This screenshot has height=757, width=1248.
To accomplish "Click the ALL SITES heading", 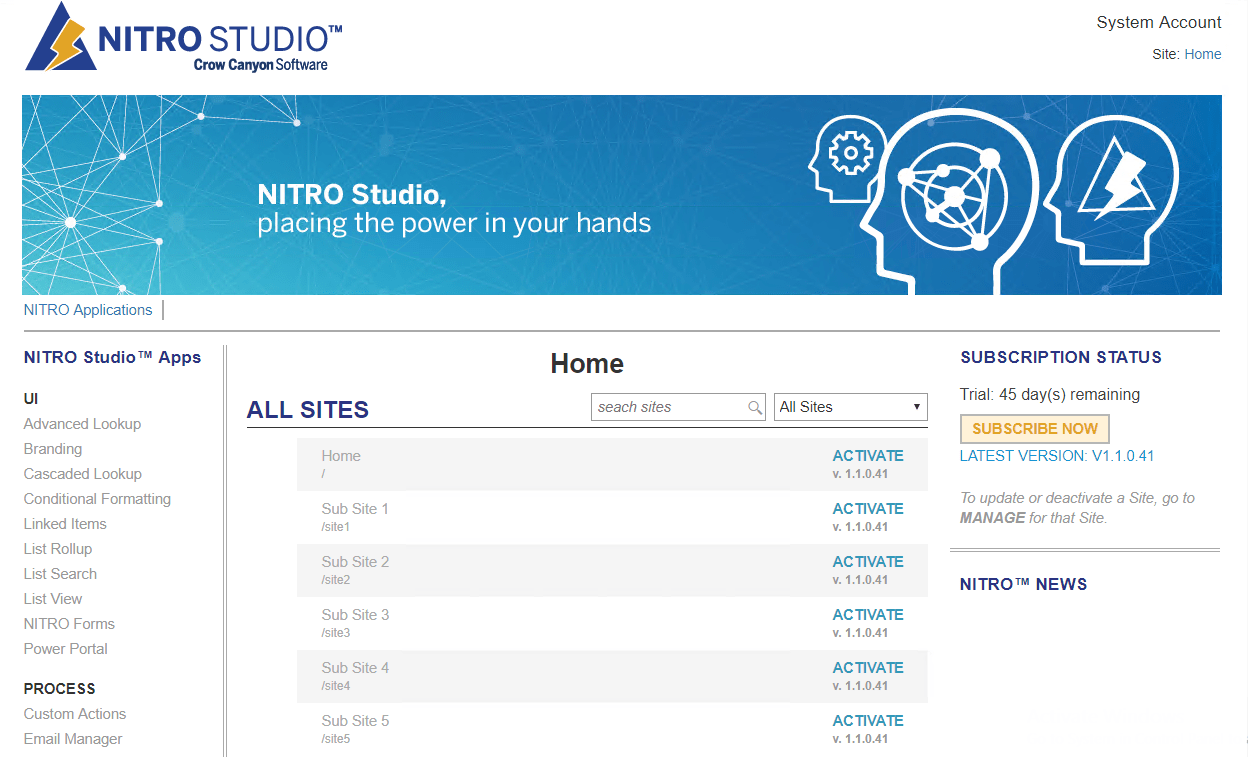I will point(308,410).
